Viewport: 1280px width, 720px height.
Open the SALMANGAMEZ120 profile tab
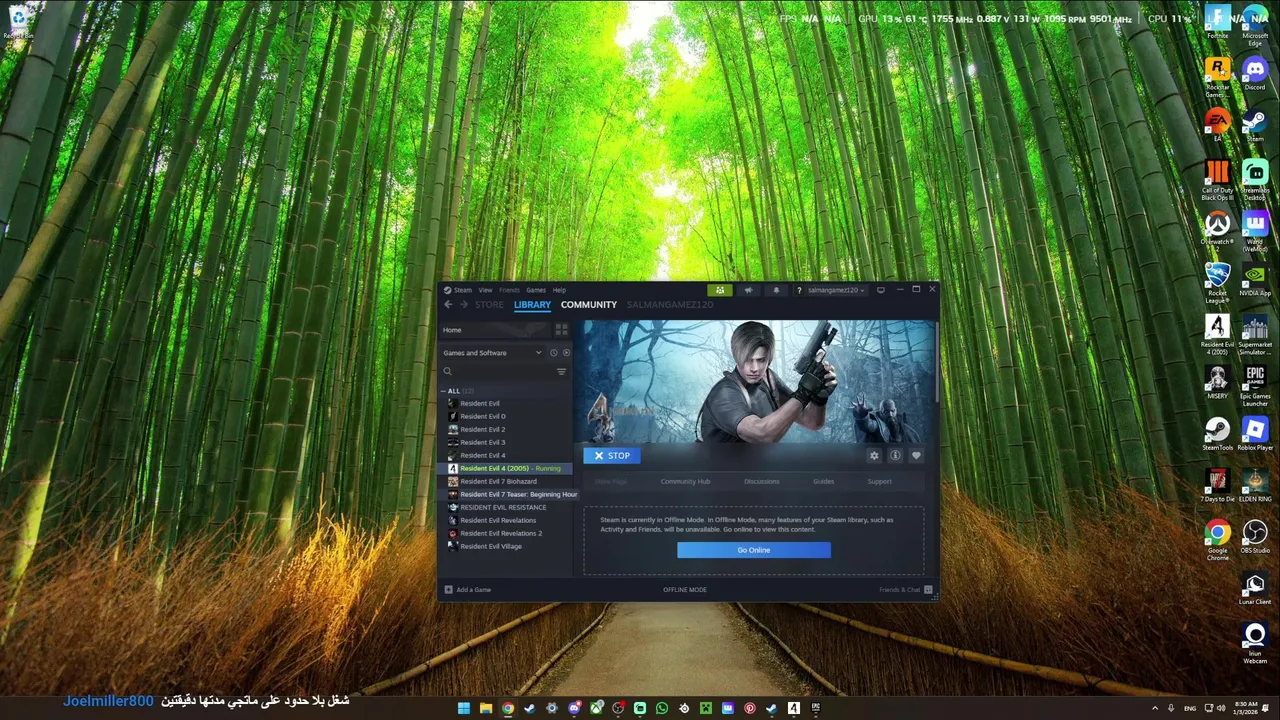(670, 305)
